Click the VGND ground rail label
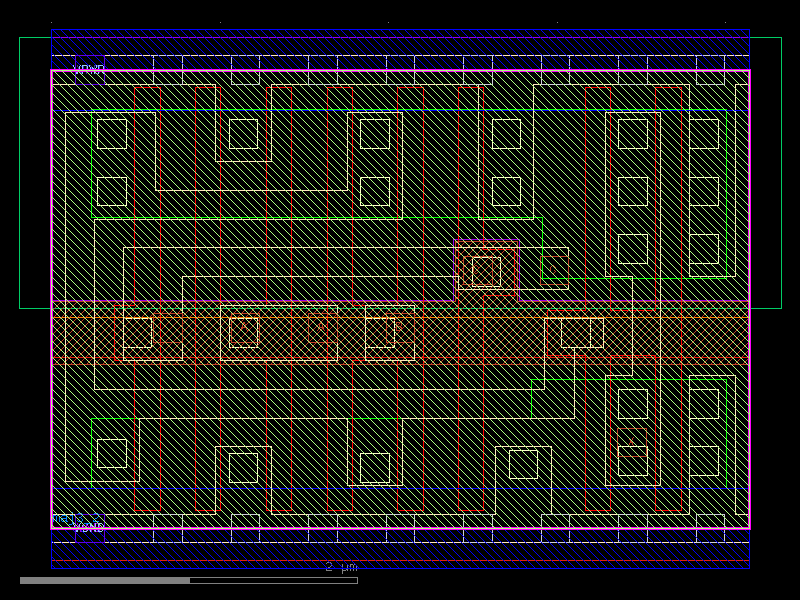 pyautogui.click(x=90, y=526)
